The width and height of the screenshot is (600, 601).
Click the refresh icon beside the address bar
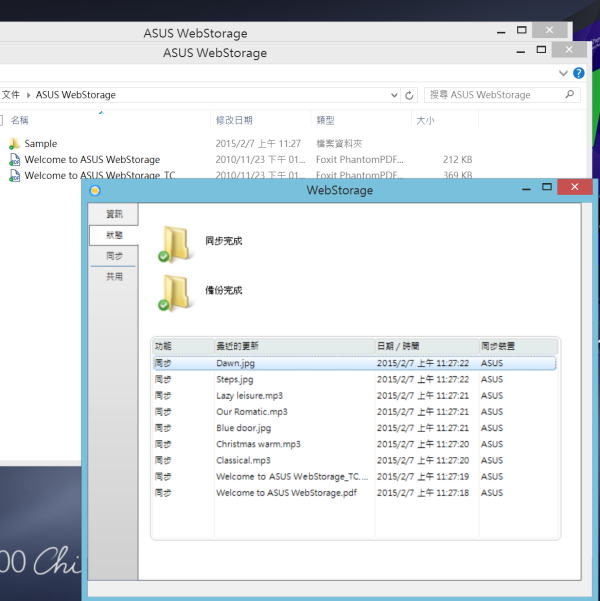409,95
